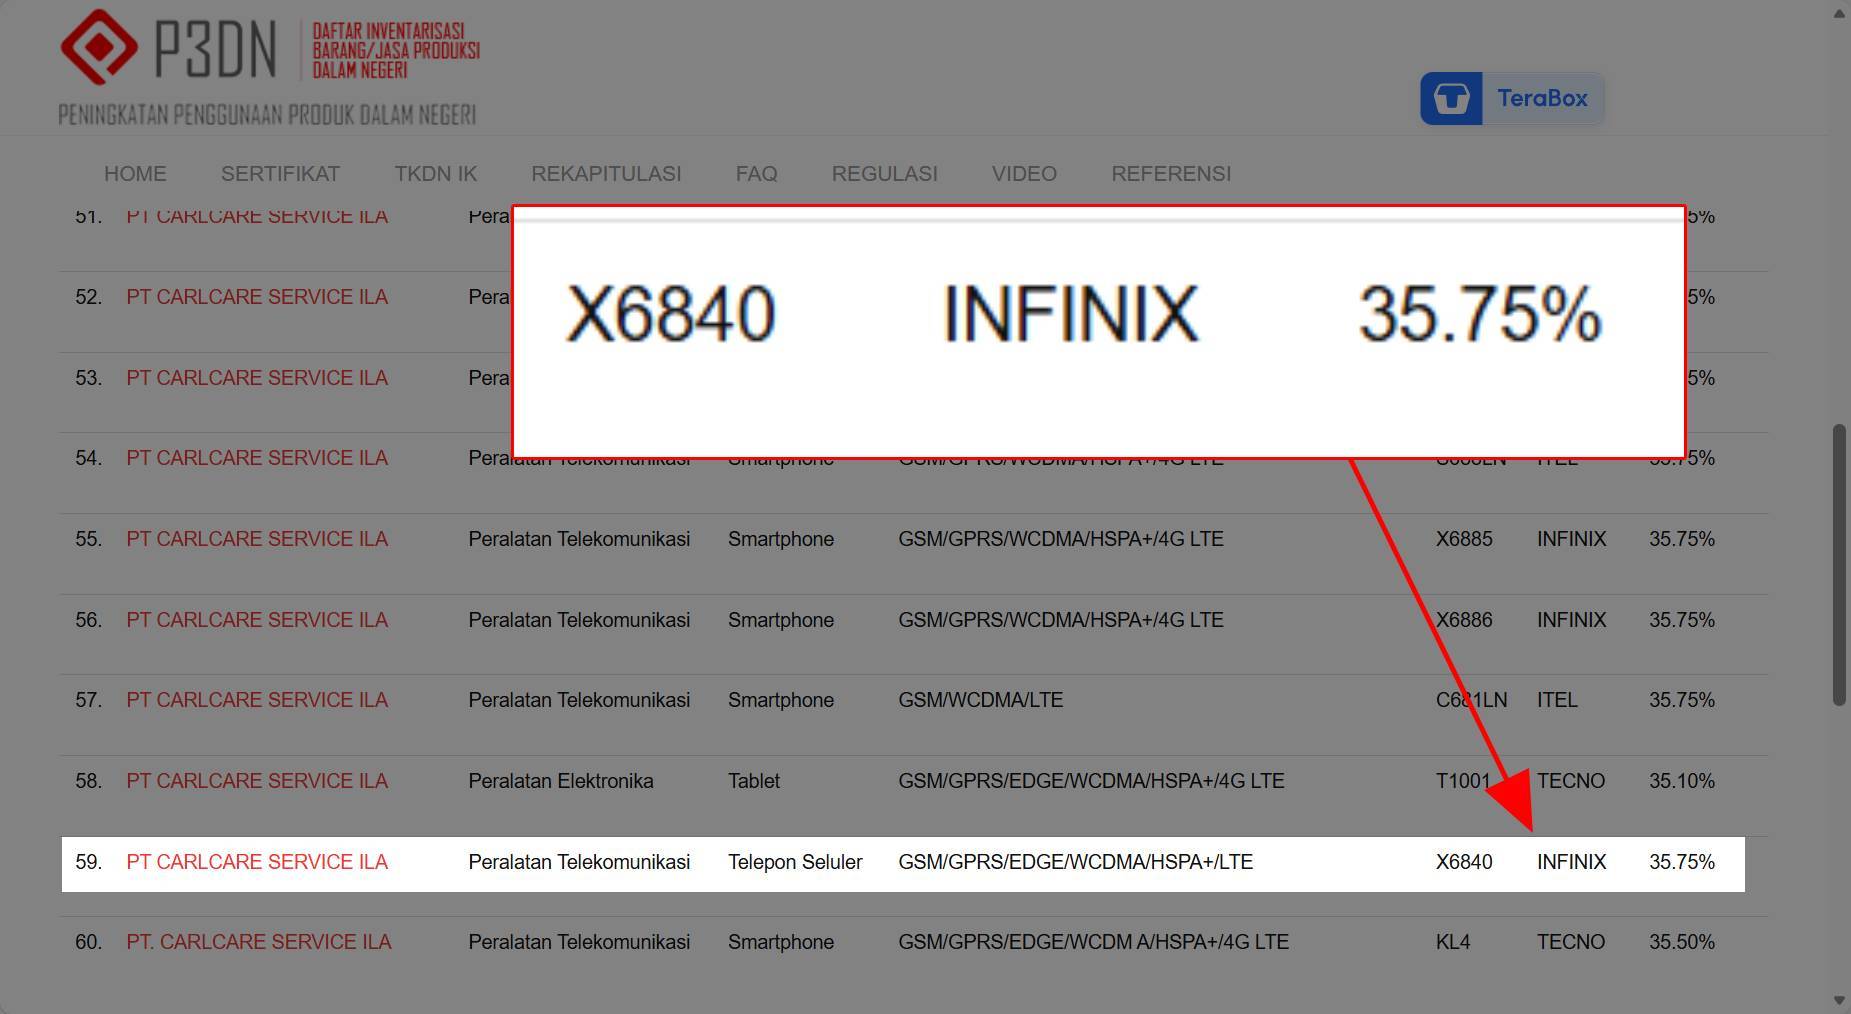The height and width of the screenshot is (1014, 1851).
Task: Click row number 55.
Action: point(89,539)
